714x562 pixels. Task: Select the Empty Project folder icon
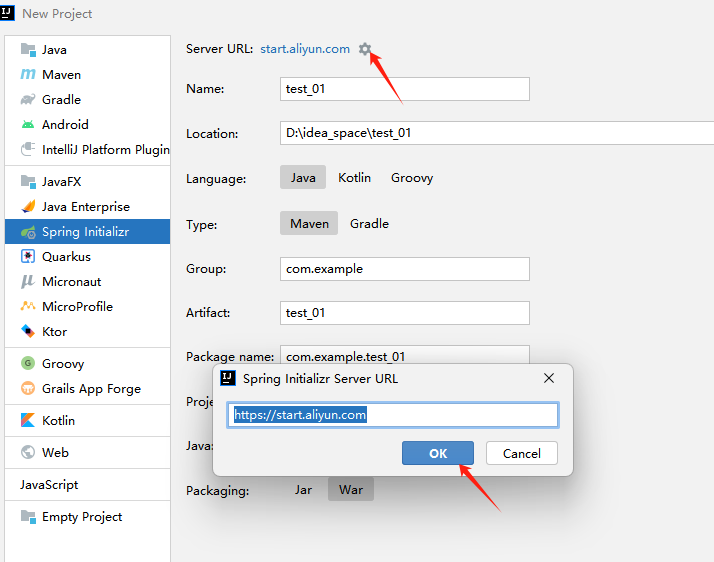[28, 516]
